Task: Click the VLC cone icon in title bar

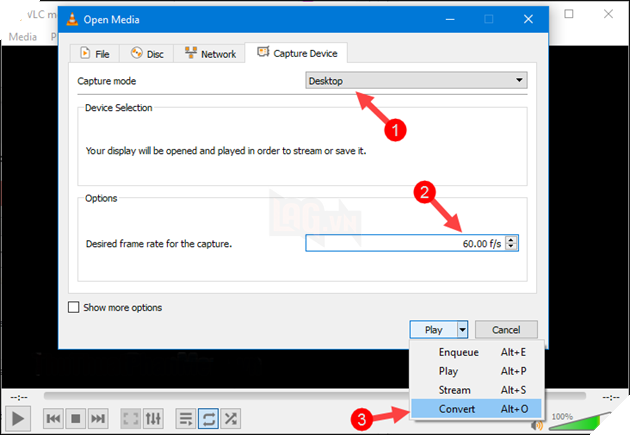Action: [72, 19]
